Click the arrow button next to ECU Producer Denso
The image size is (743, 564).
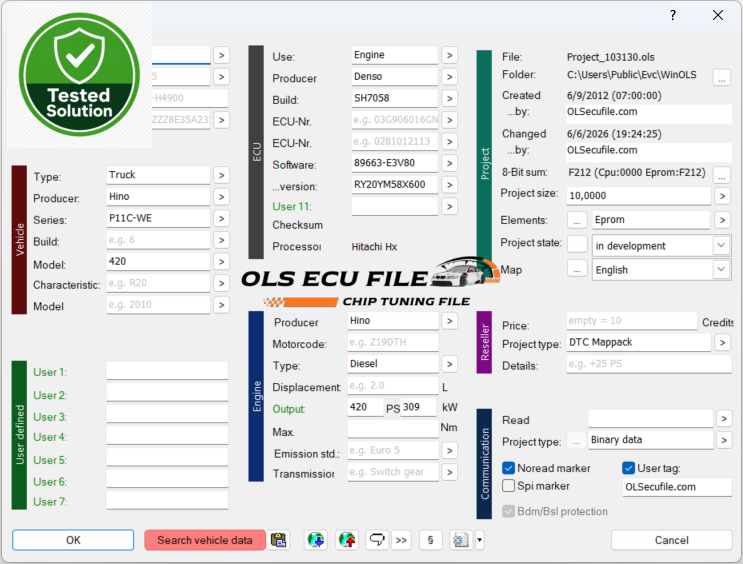tap(449, 77)
